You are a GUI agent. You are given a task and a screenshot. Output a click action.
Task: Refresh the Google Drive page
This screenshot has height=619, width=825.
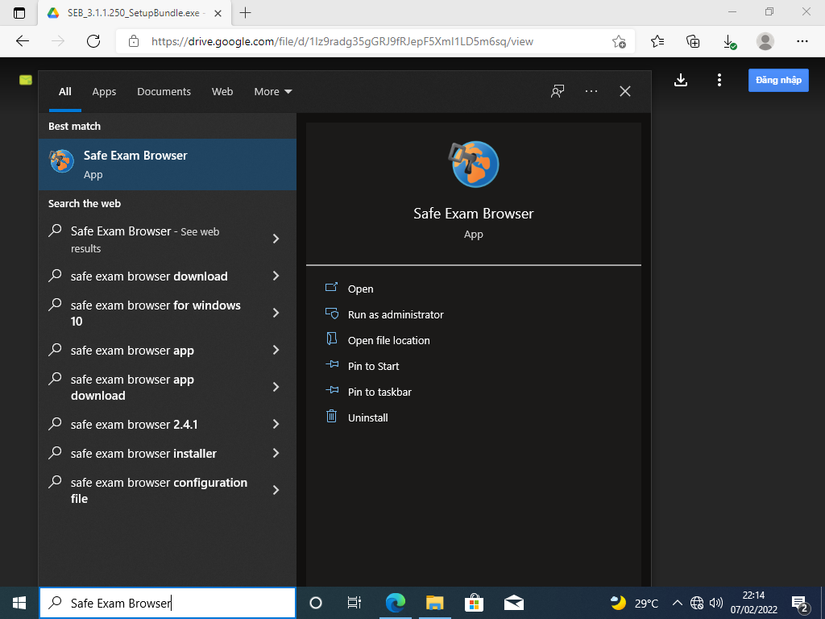point(94,41)
